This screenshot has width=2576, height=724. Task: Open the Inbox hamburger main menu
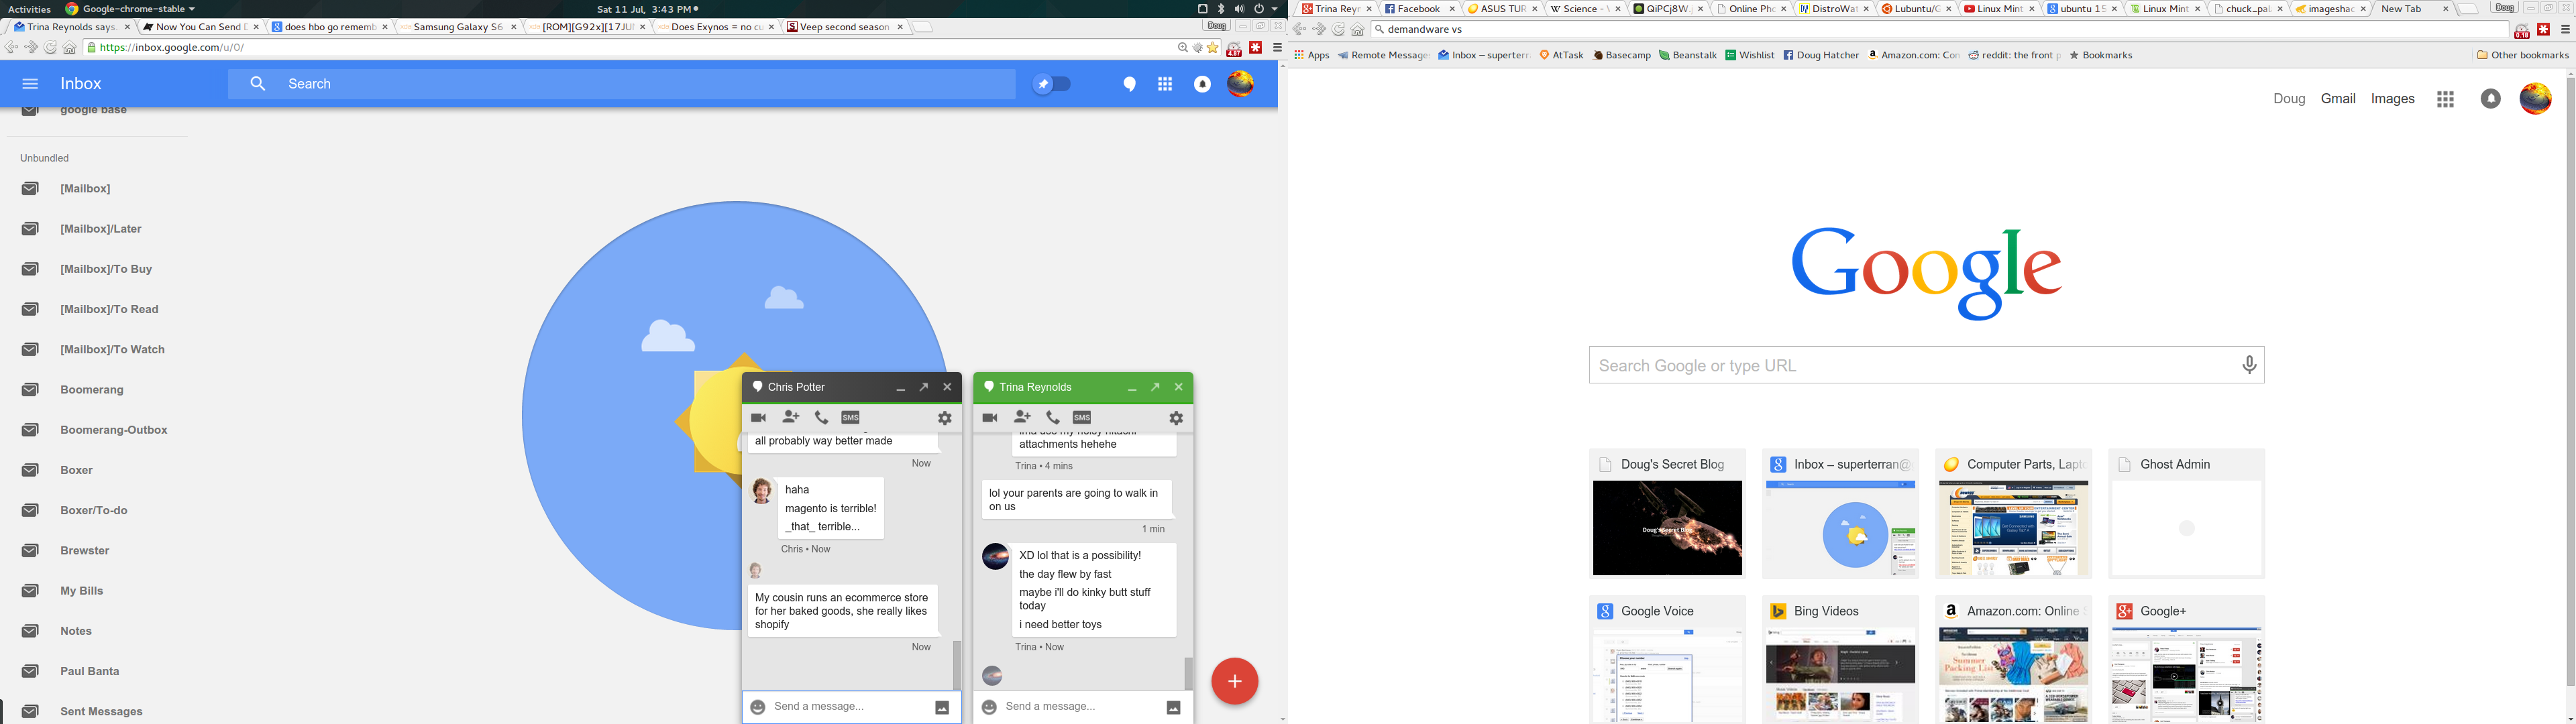pyautogui.click(x=30, y=85)
